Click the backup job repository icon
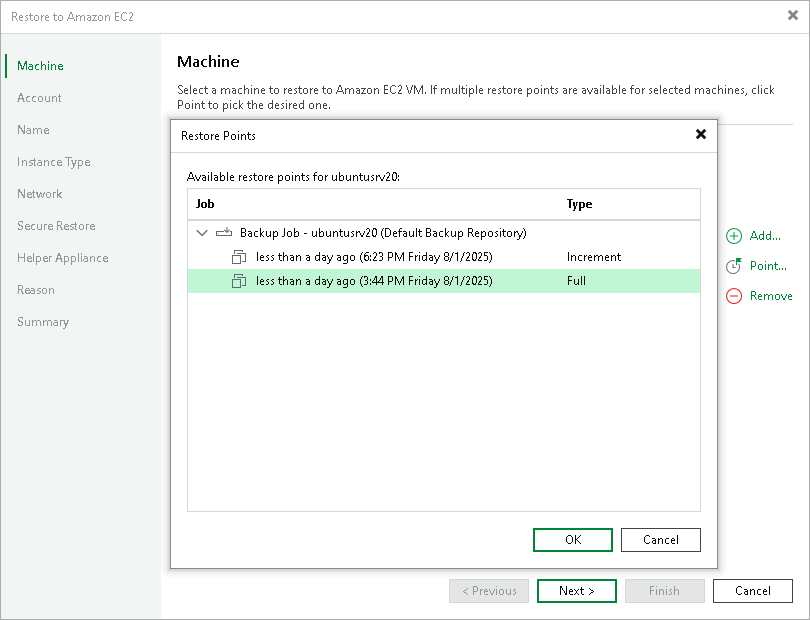 click(224, 232)
